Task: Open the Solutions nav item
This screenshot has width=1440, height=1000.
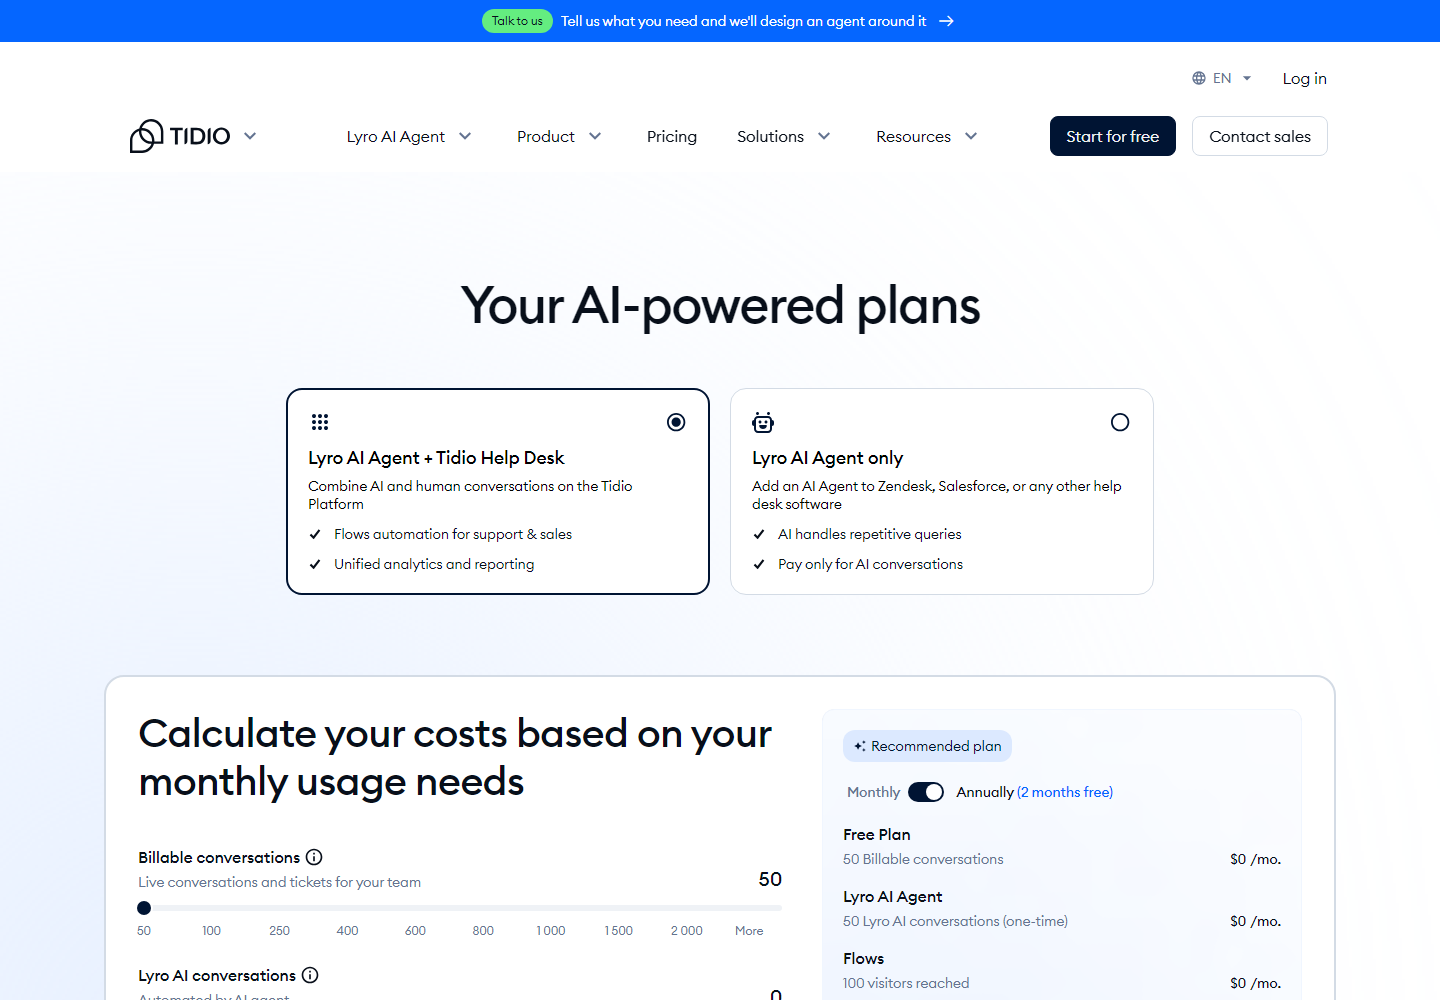Action: (770, 136)
